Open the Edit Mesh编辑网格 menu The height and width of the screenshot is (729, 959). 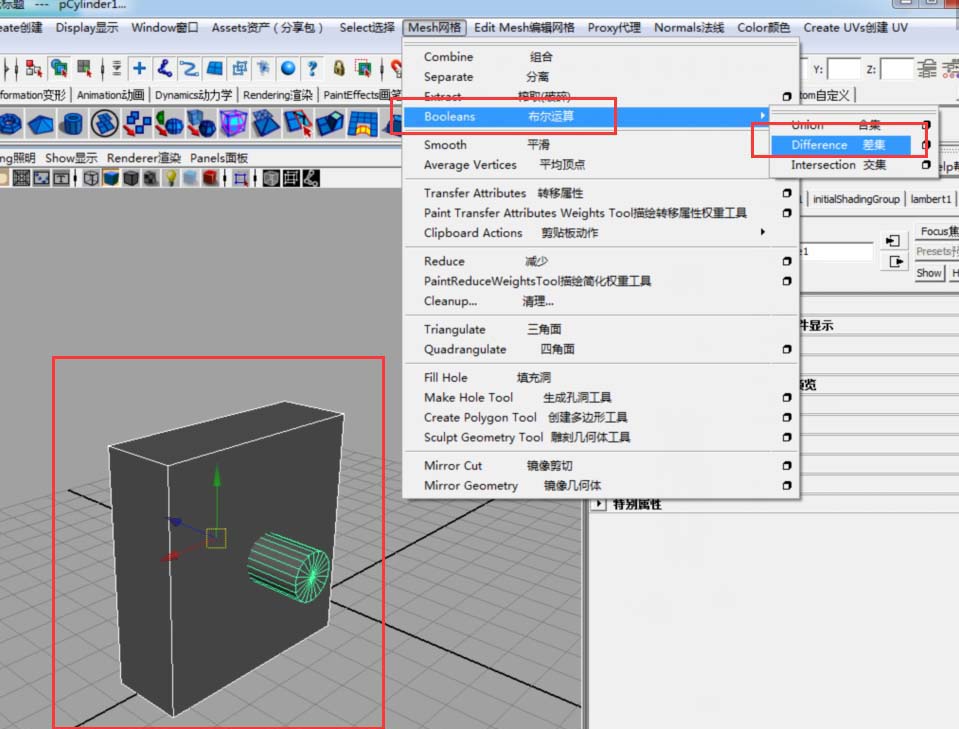point(524,28)
